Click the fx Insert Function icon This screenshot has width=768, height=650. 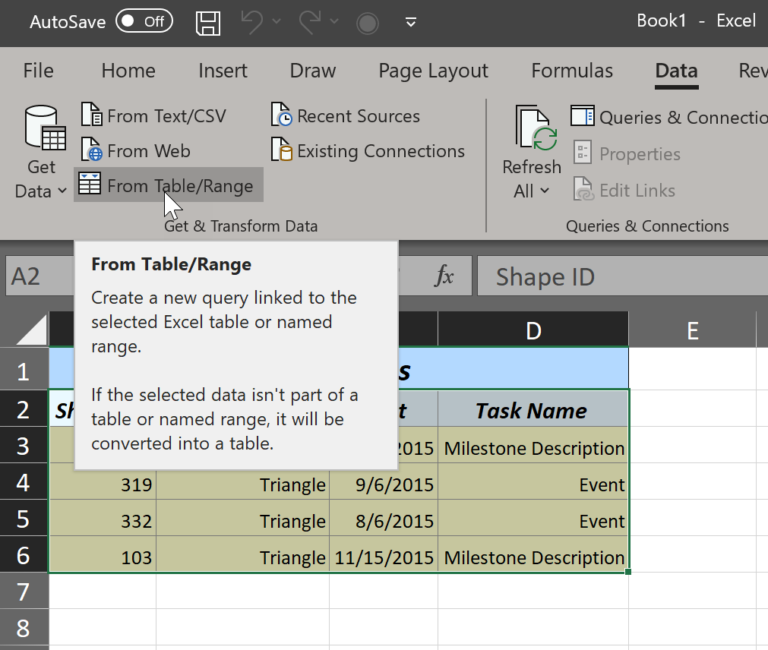[444, 276]
